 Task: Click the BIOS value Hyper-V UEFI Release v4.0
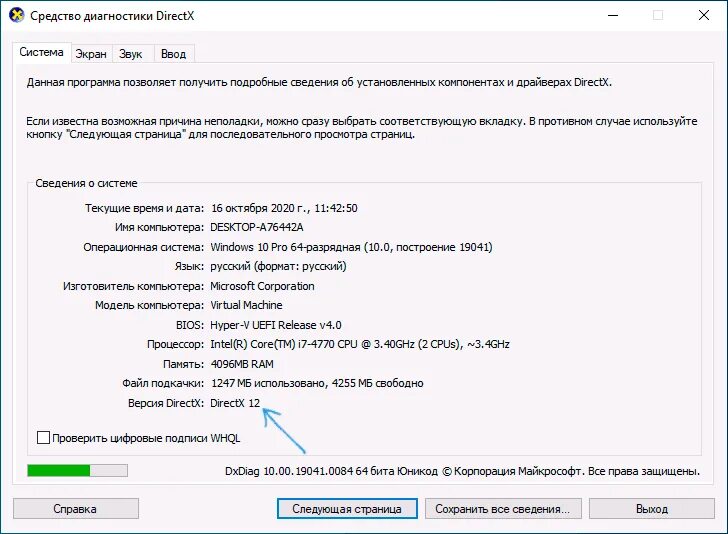click(276, 325)
